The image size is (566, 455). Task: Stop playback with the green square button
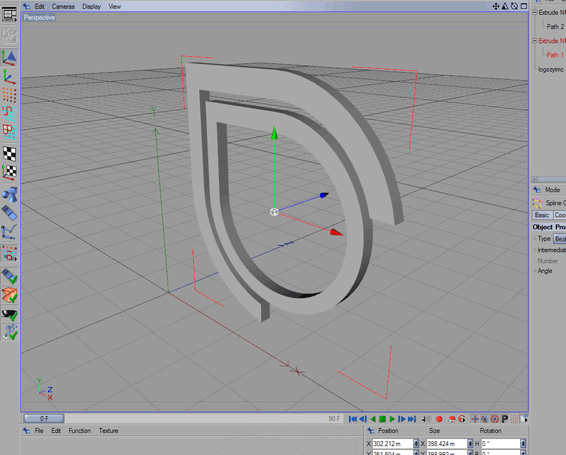pos(382,419)
